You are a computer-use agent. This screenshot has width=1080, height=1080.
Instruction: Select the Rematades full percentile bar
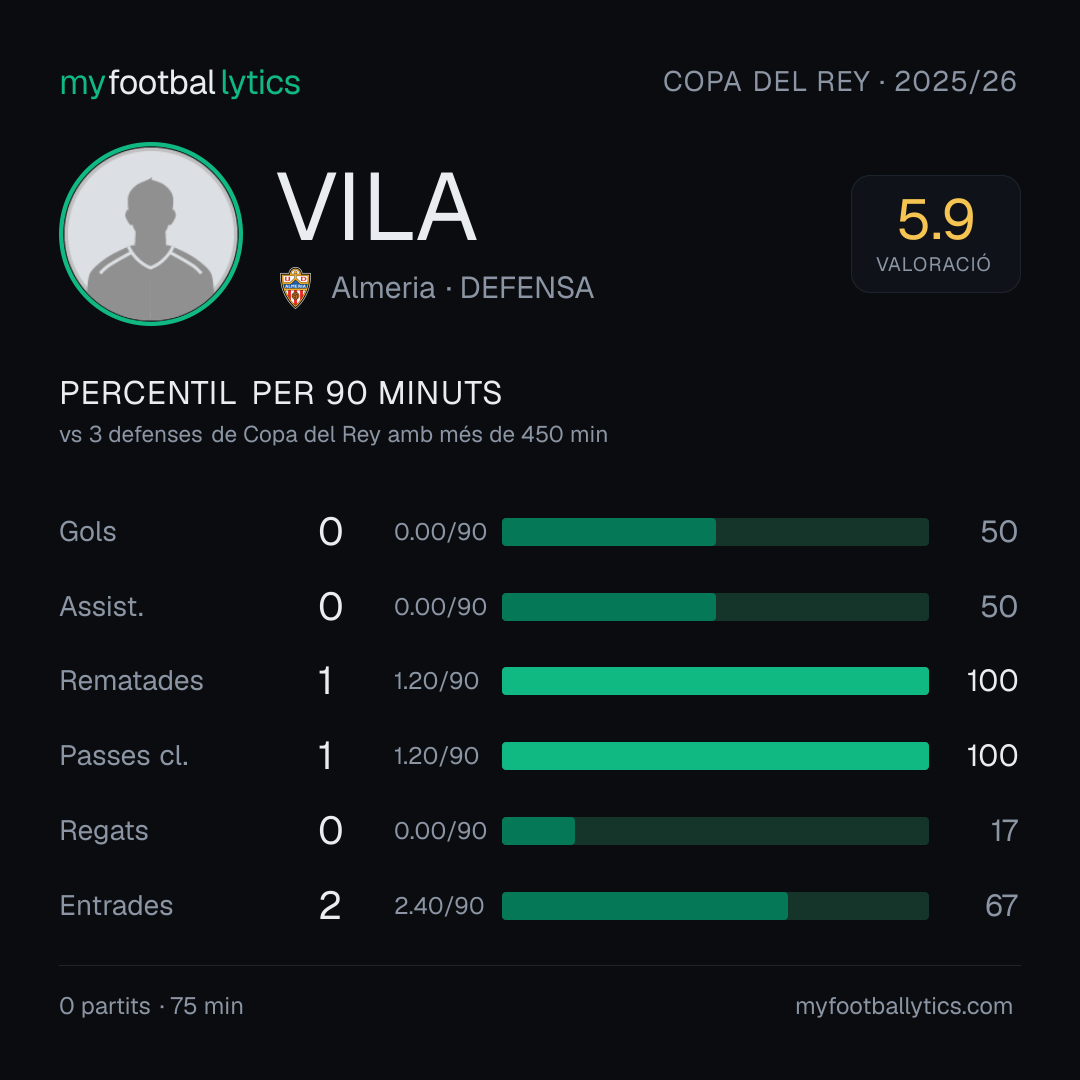coord(715,681)
